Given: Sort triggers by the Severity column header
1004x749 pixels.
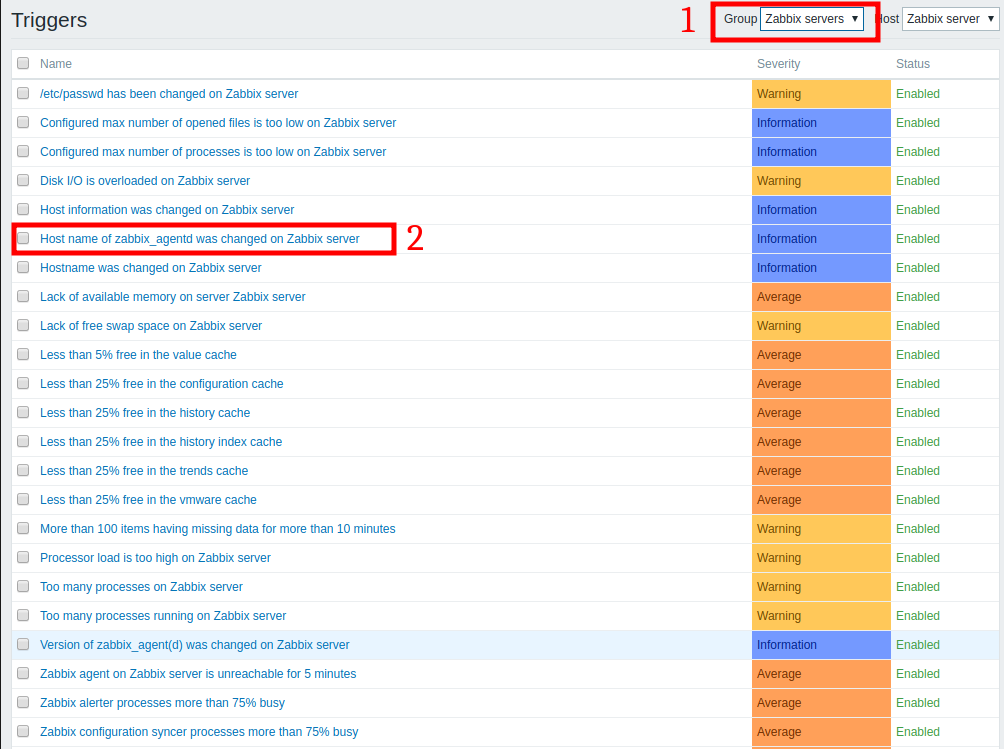Looking at the screenshot, I should tap(778, 63).
